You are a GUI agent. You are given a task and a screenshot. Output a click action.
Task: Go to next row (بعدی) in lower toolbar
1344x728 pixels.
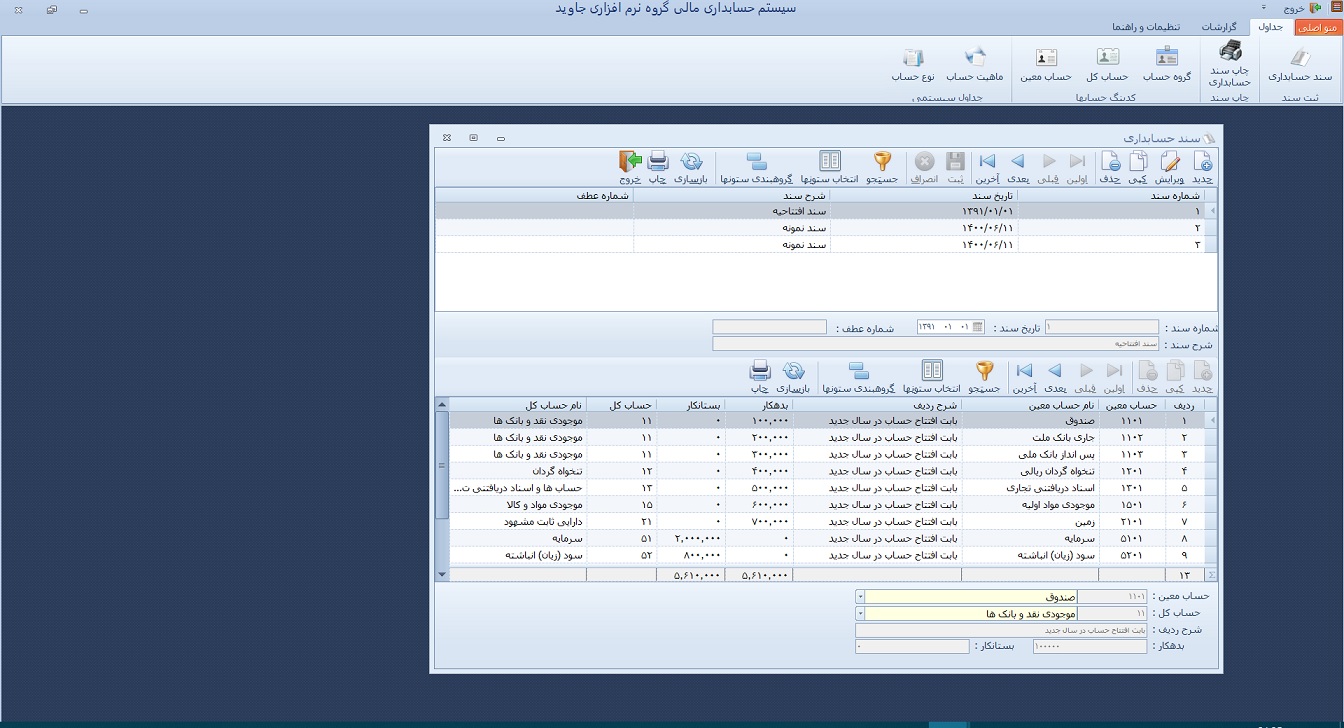pyautogui.click(x=1055, y=377)
